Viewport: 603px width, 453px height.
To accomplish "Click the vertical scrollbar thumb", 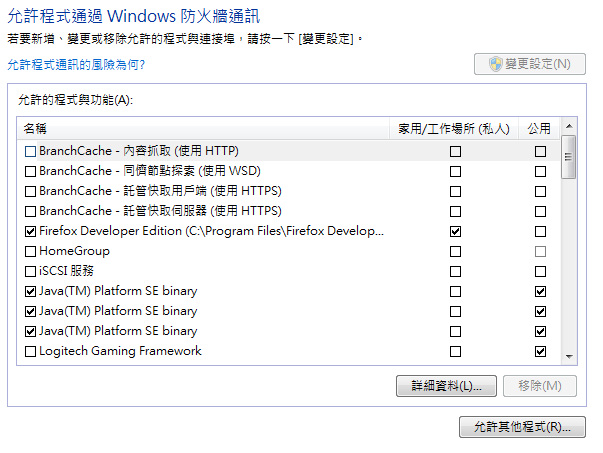I will pyautogui.click(x=568, y=157).
